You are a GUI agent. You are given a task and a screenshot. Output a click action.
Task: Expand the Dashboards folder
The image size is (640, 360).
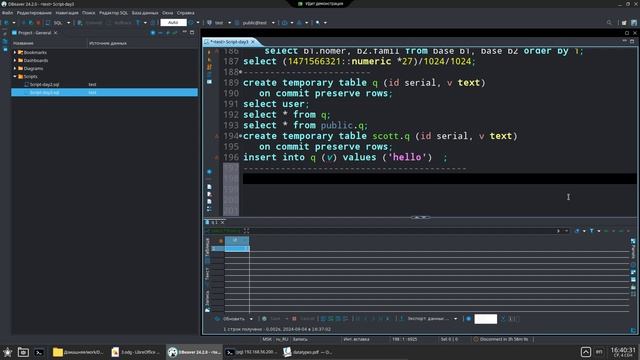pos(15,60)
